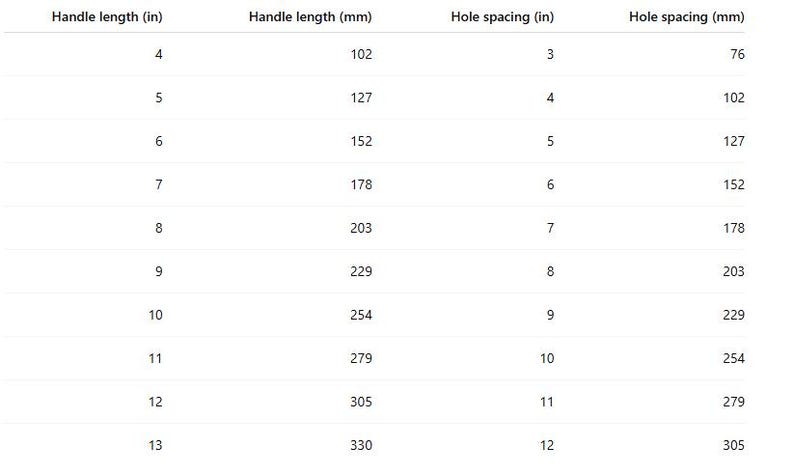This screenshot has width=794, height=475.
Task: Select the handle length 13 inch cell
Action: tap(155, 446)
